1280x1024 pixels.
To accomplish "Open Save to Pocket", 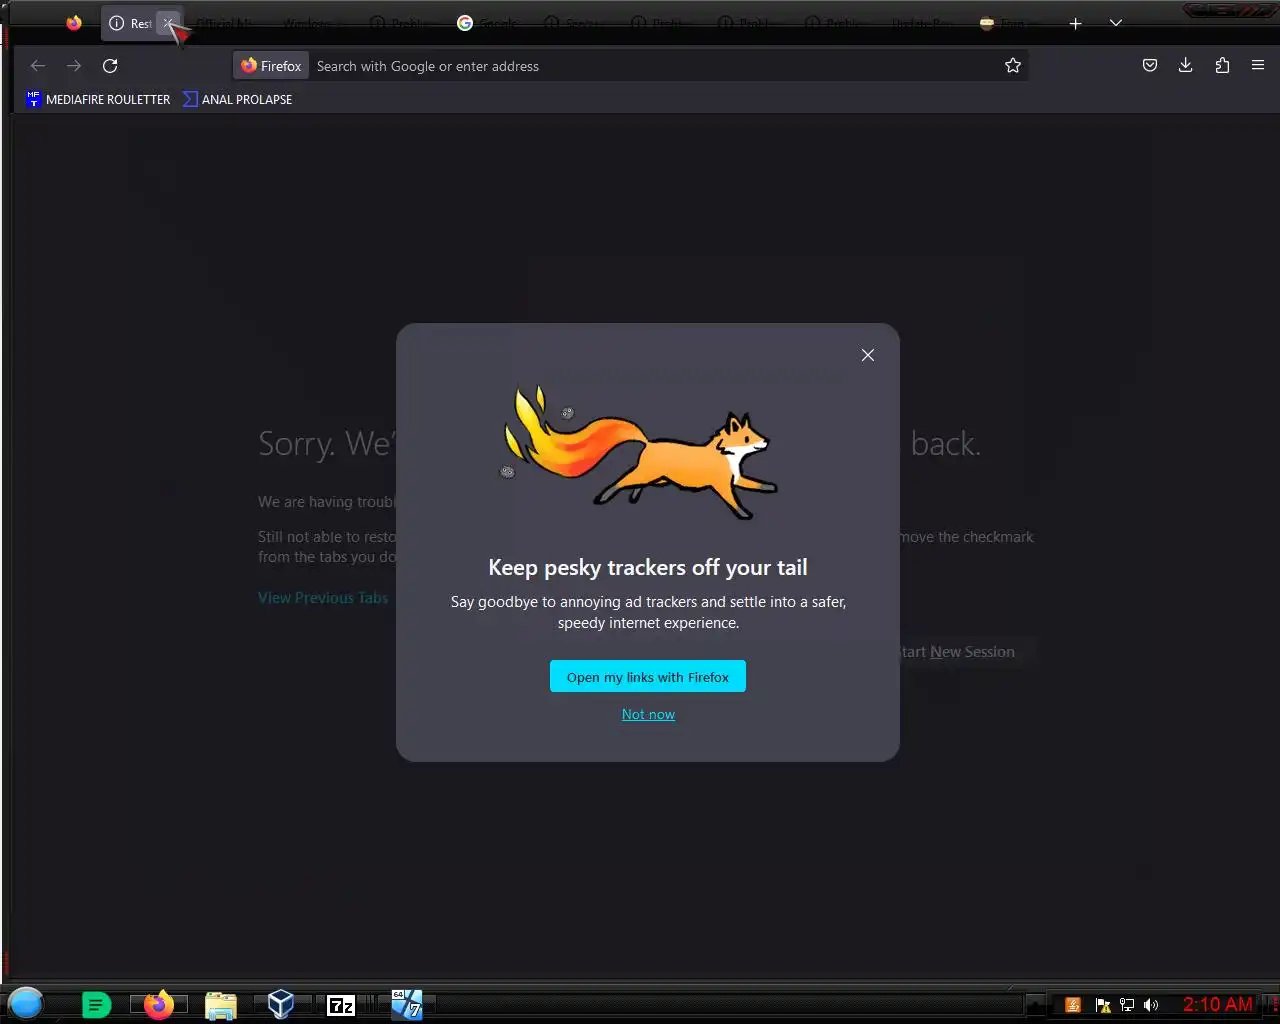I will click(x=1150, y=66).
